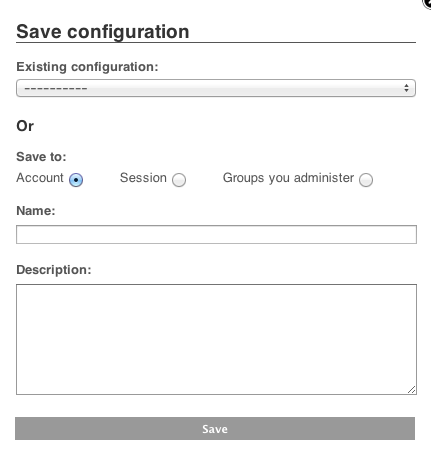
Task: Click the "Or" separator heading
Action: point(25,126)
